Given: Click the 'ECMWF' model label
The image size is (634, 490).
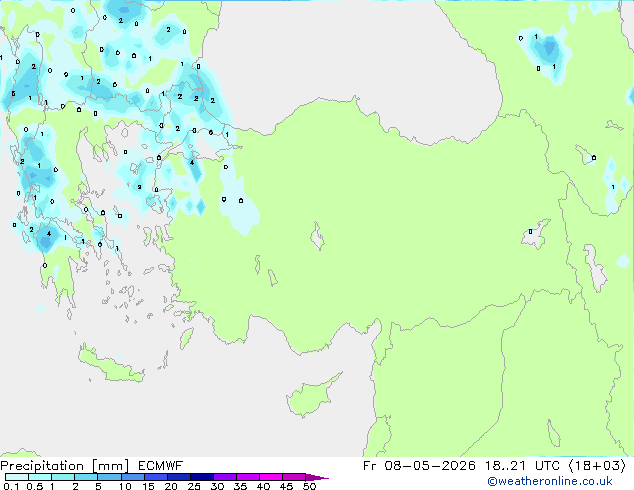Looking at the screenshot, I should (x=161, y=466).
